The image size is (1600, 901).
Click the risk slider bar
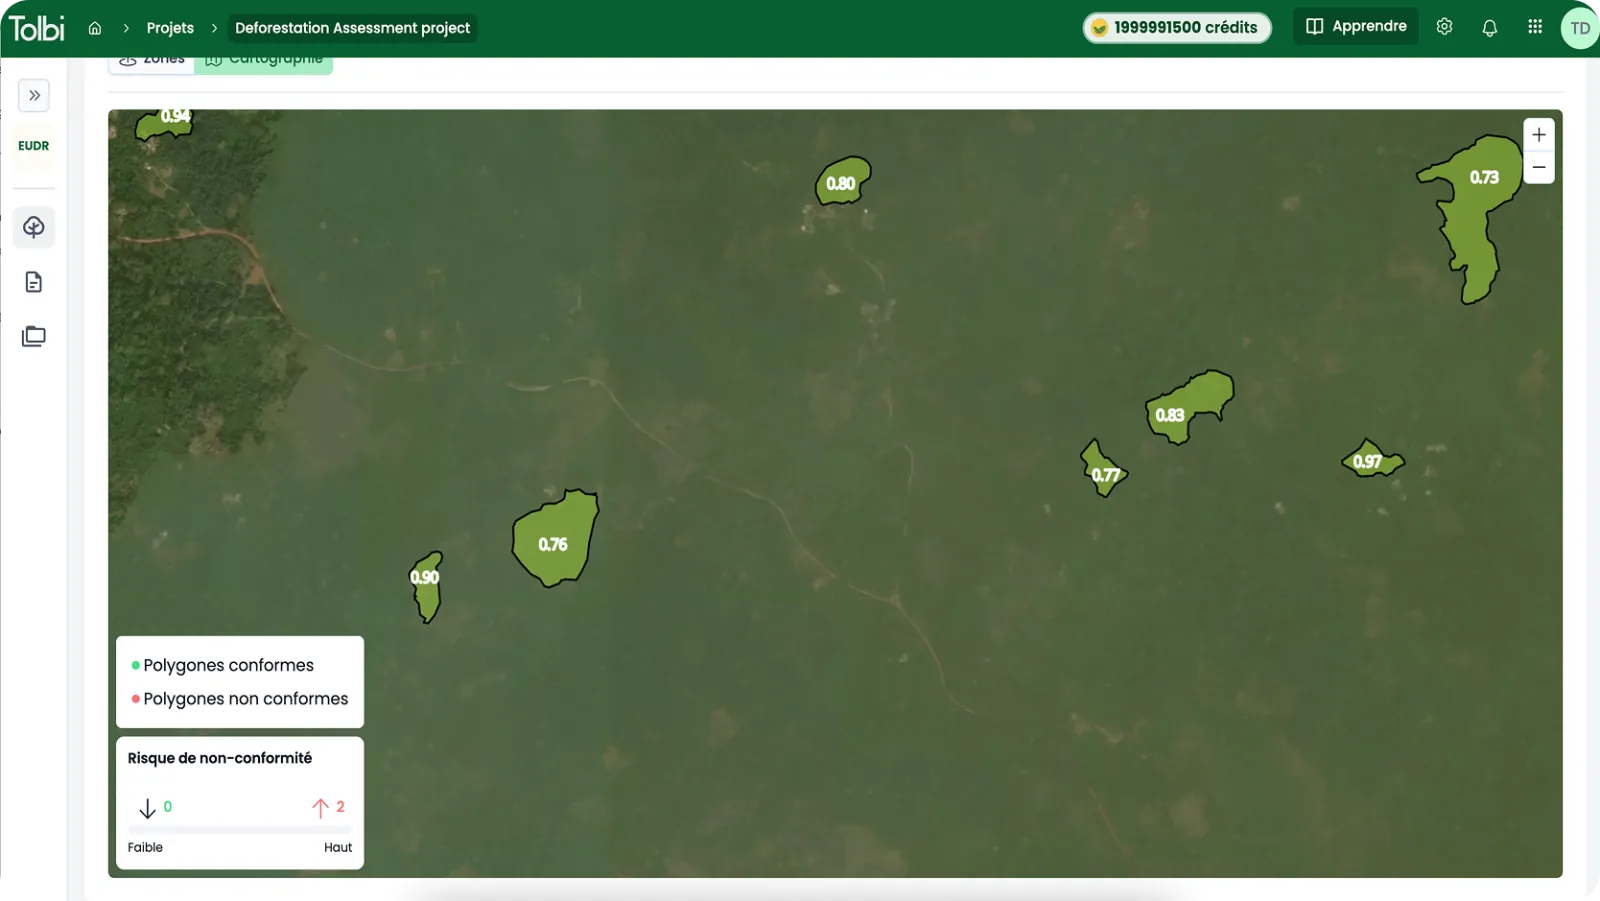[x=240, y=830]
